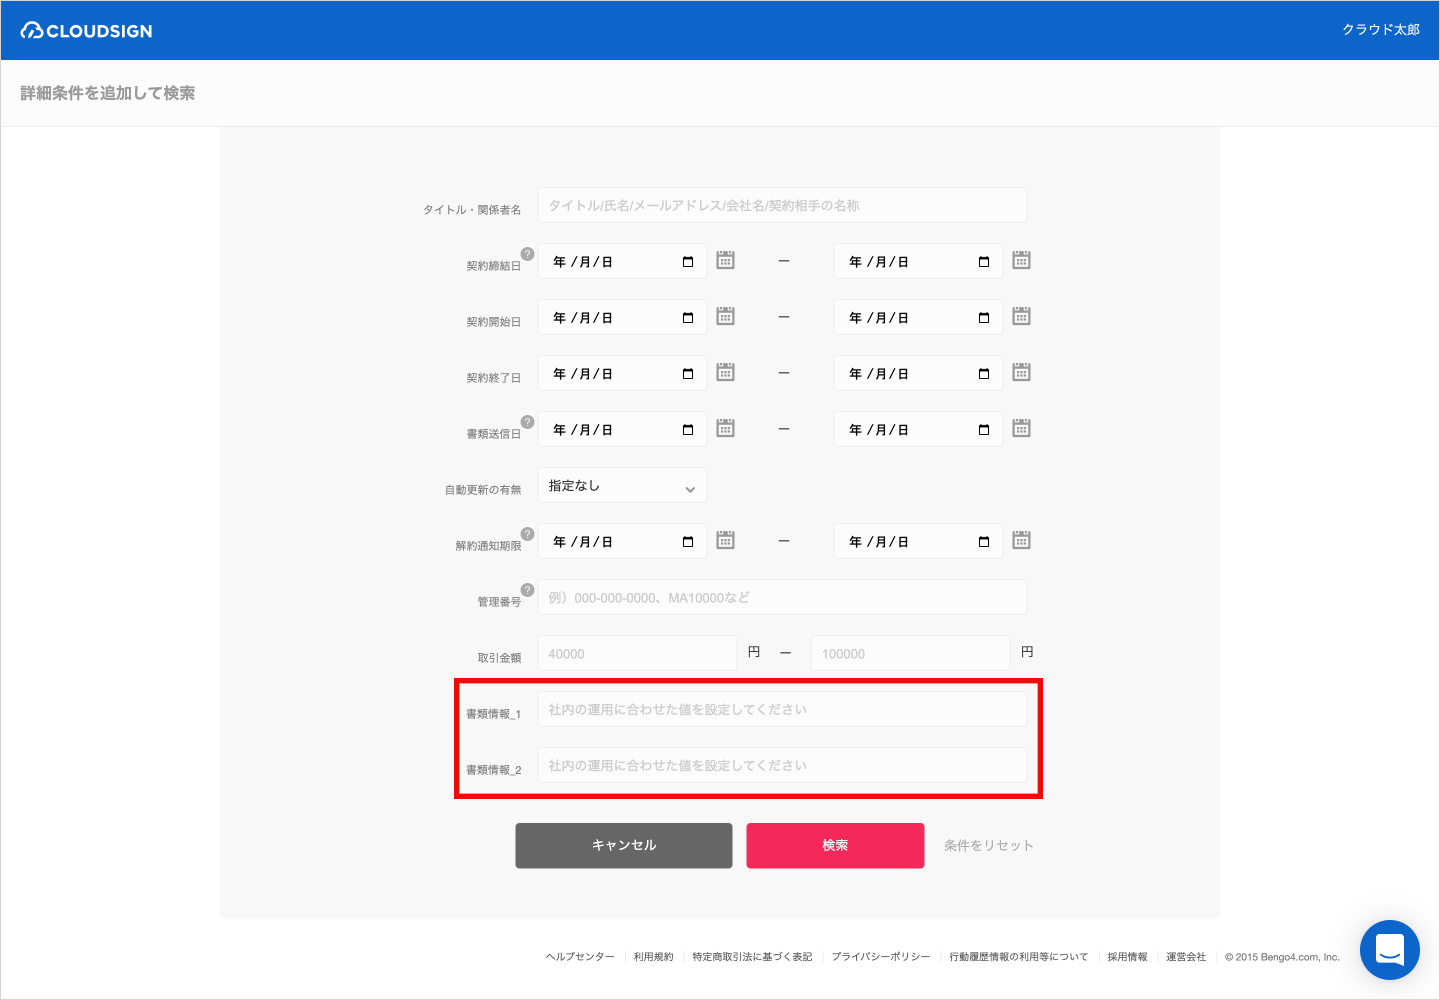This screenshot has height=1000, width=1440.
Task: Expand the 自動更新の有無 dropdown
Action: [622, 485]
